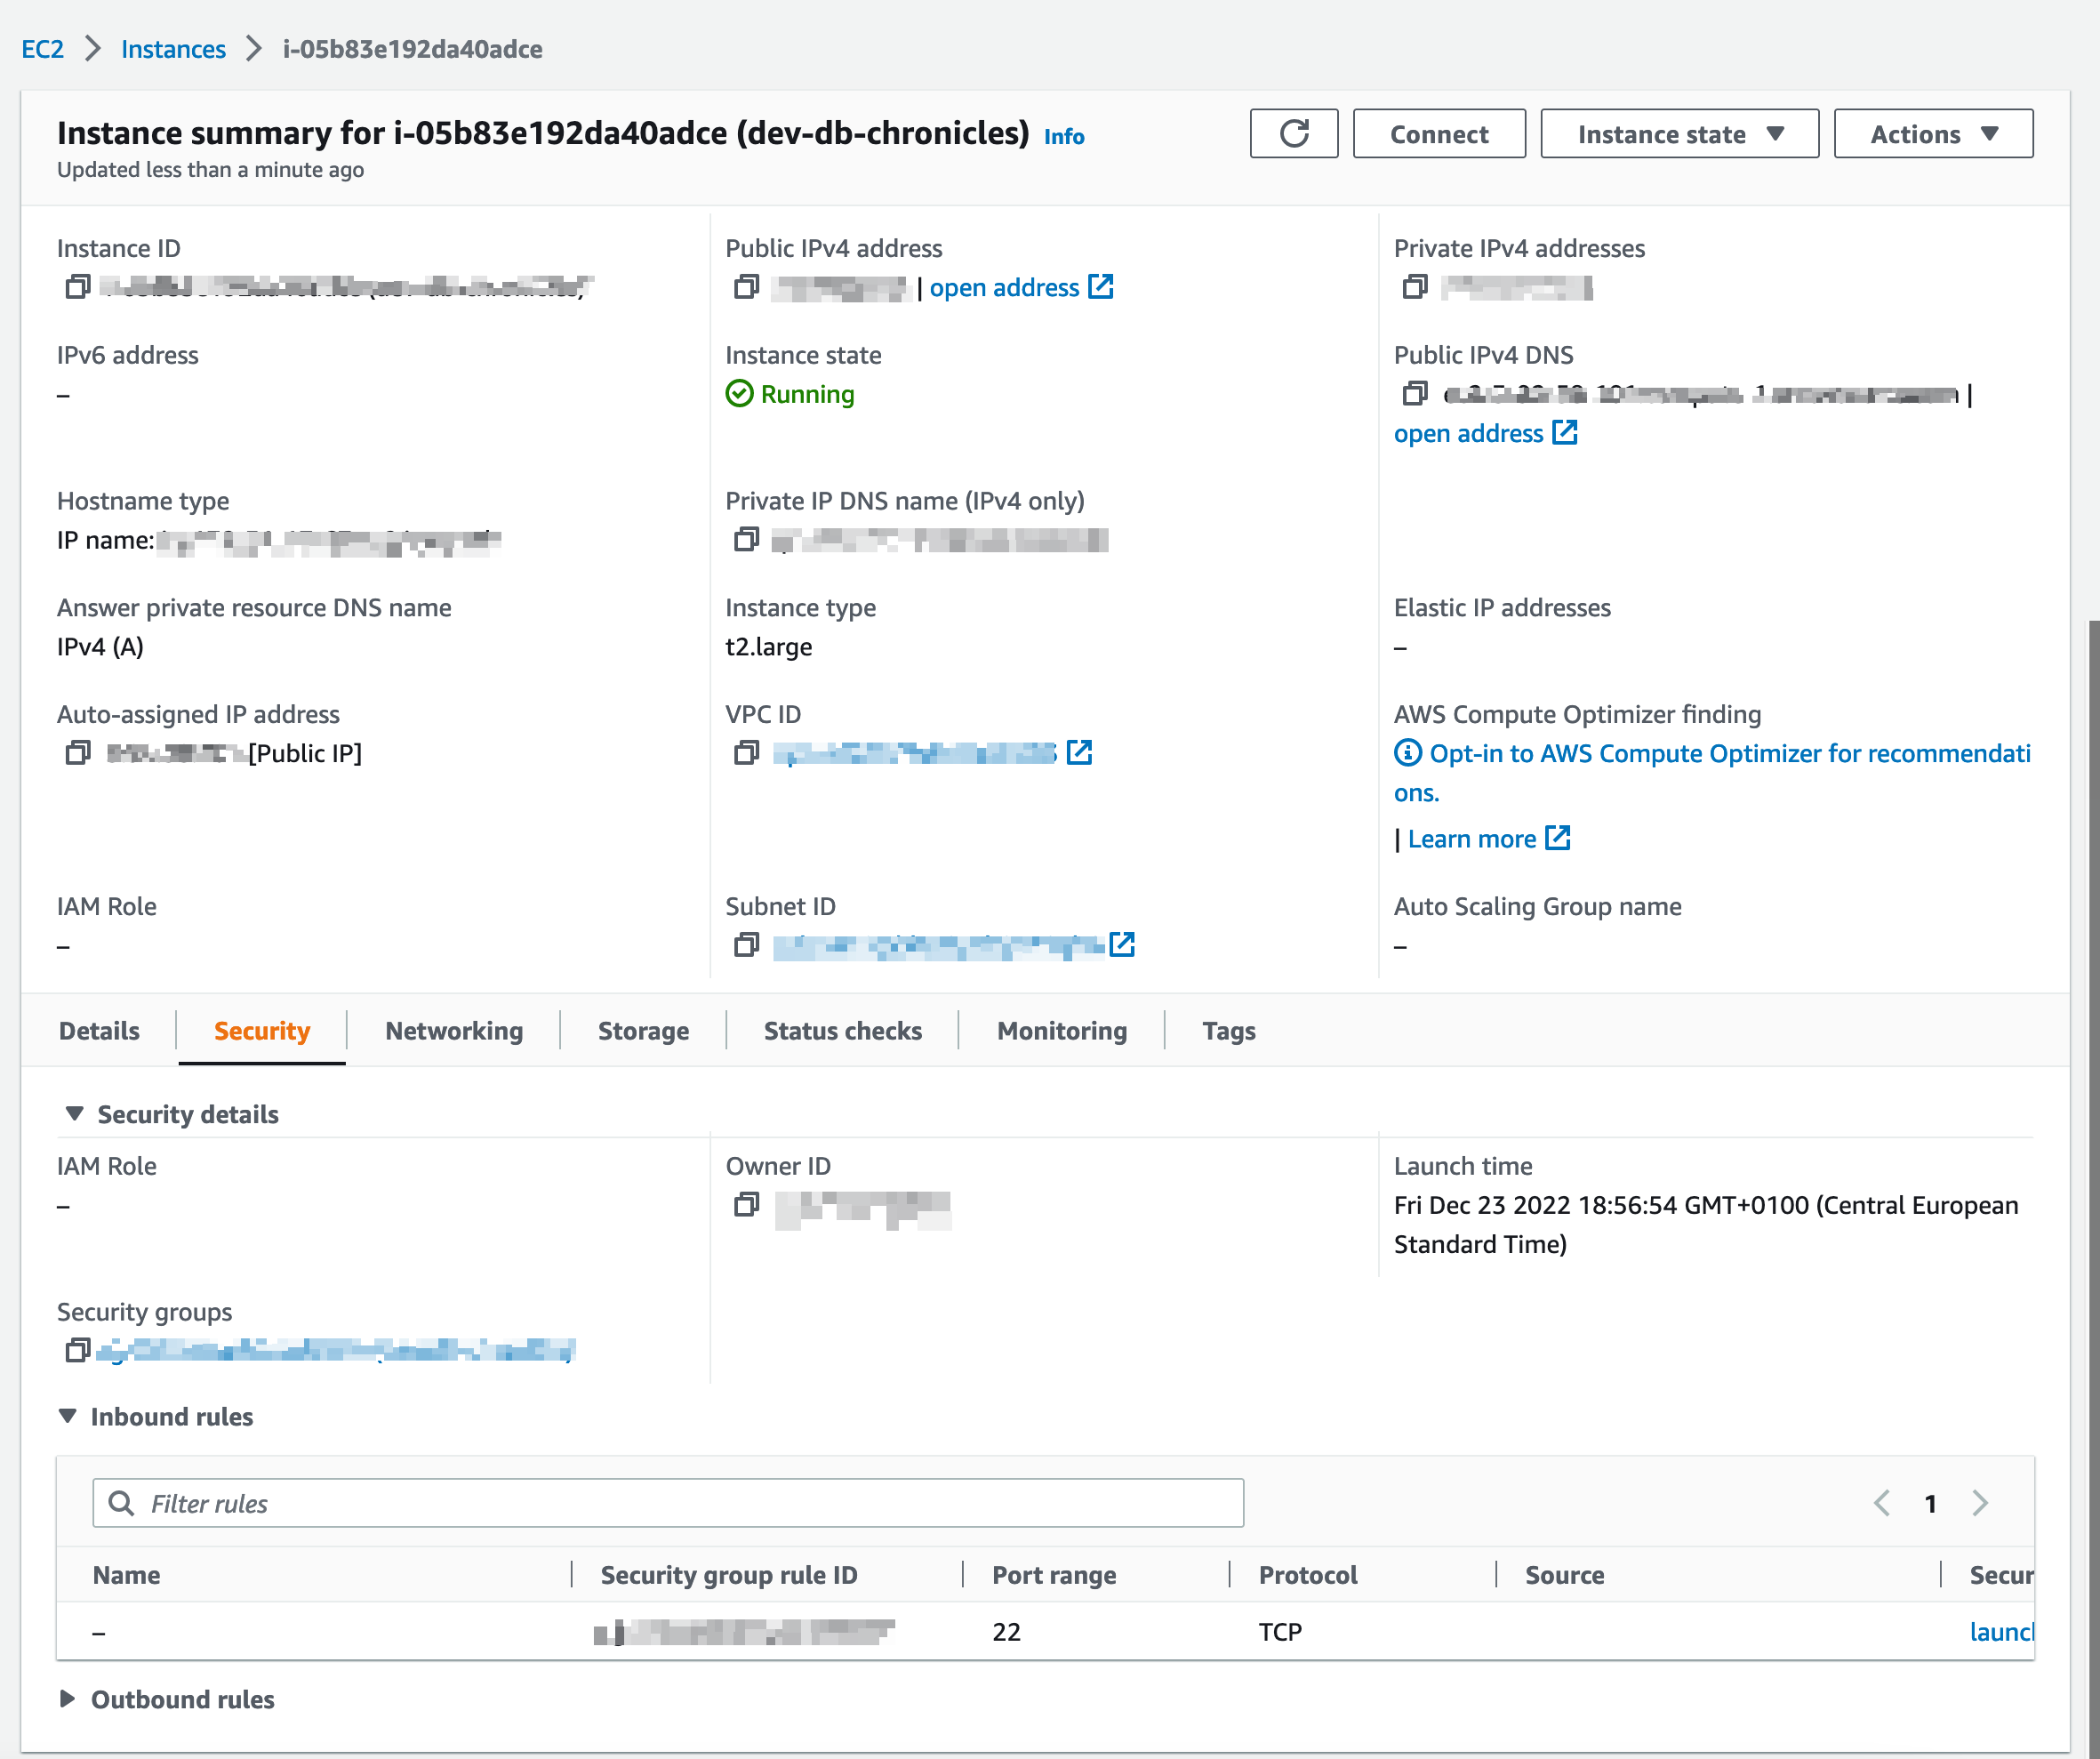The image size is (2100, 1759).
Task: Open the Instance state dropdown
Action: (x=1679, y=134)
